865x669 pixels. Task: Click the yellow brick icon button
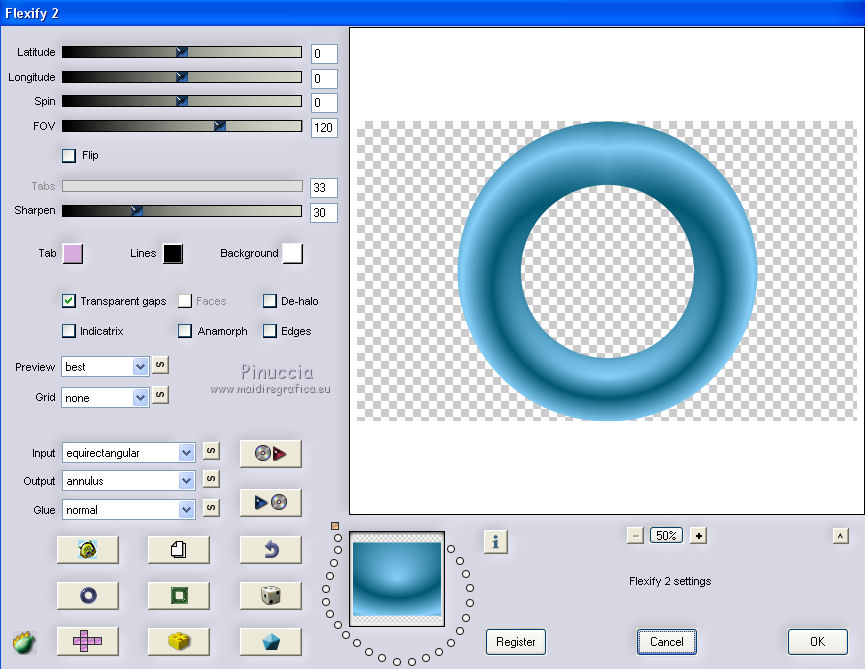point(179,641)
